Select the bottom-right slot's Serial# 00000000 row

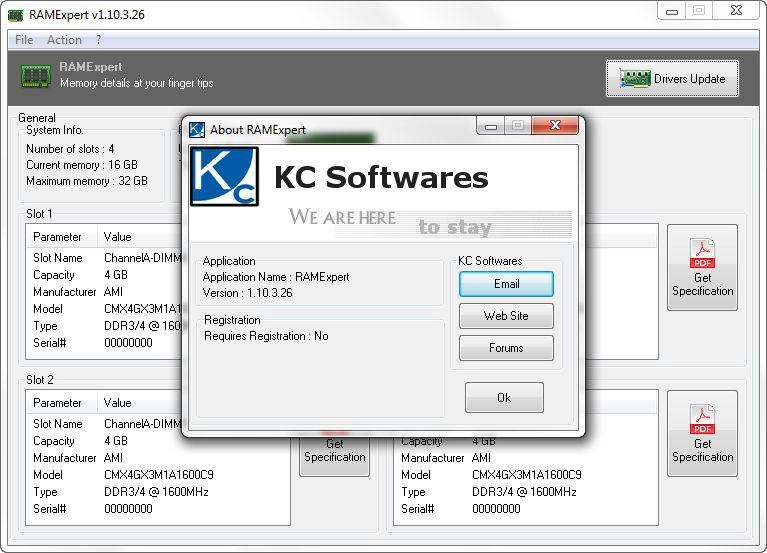pyautogui.click(x=526, y=509)
